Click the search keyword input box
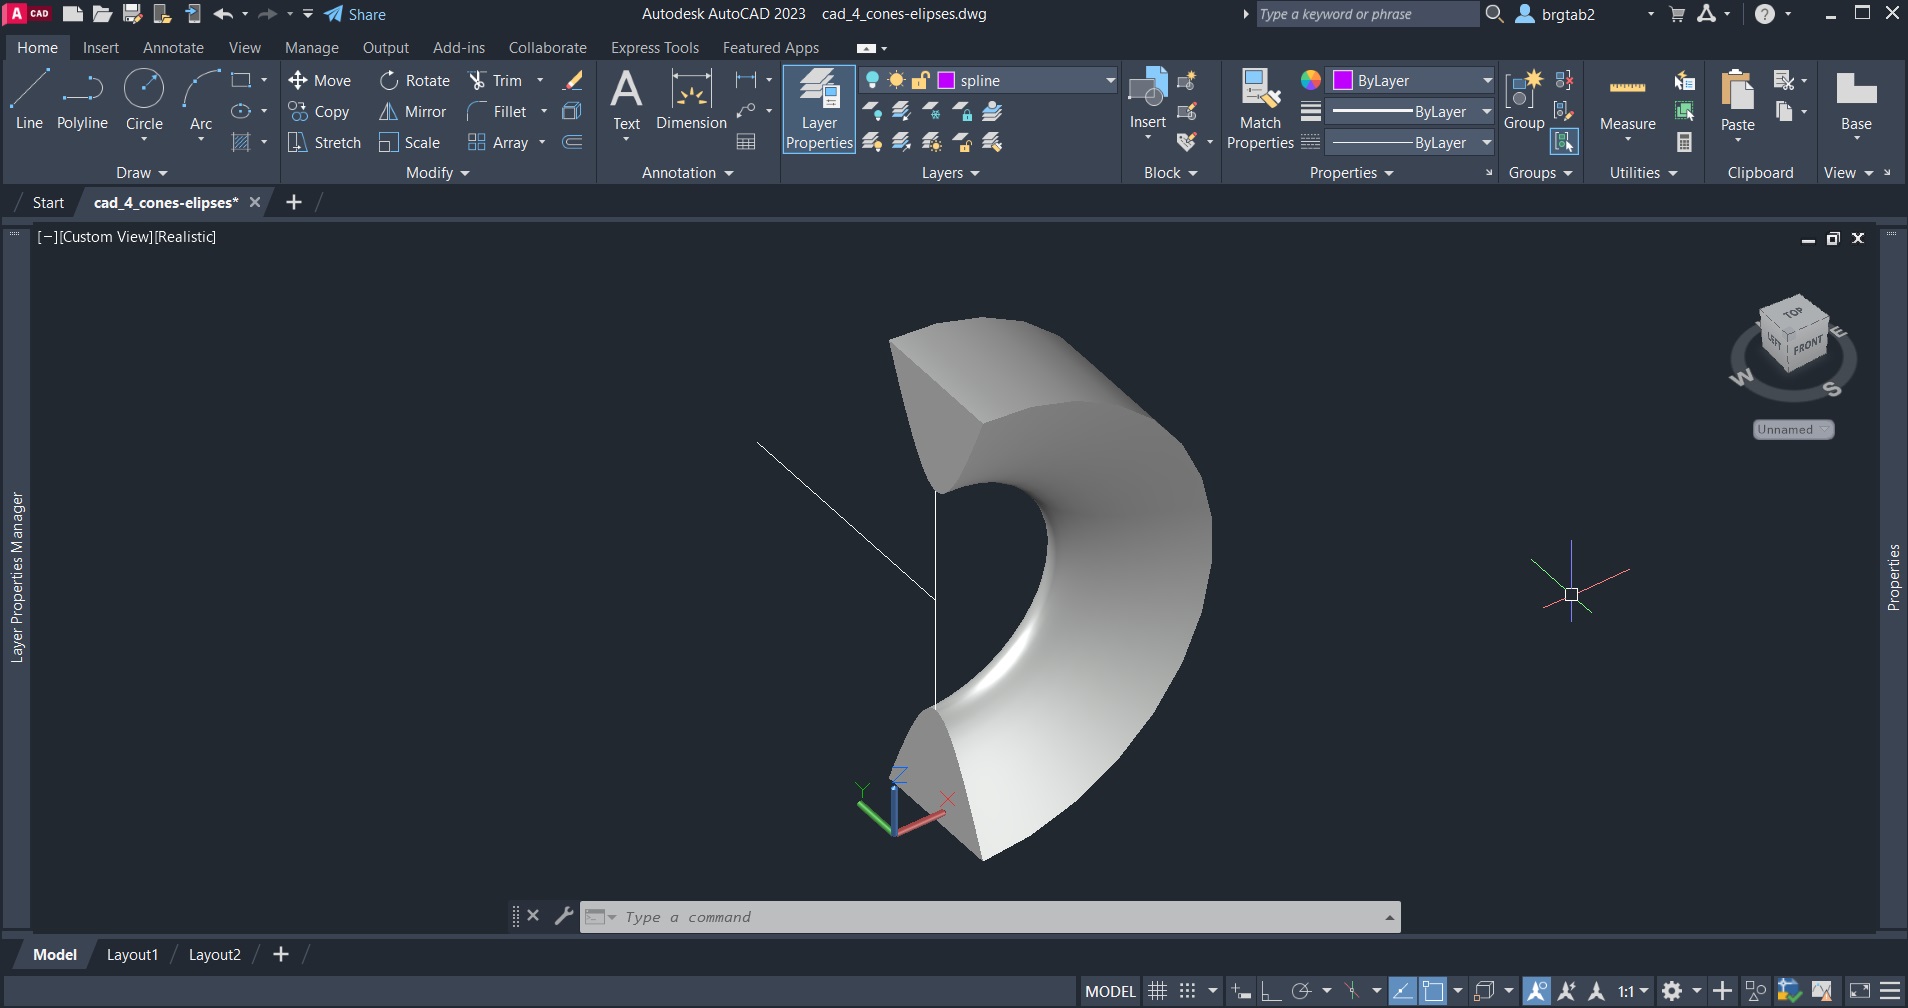This screenshot has width=1908, height=1008. (x=1367, y=14)
